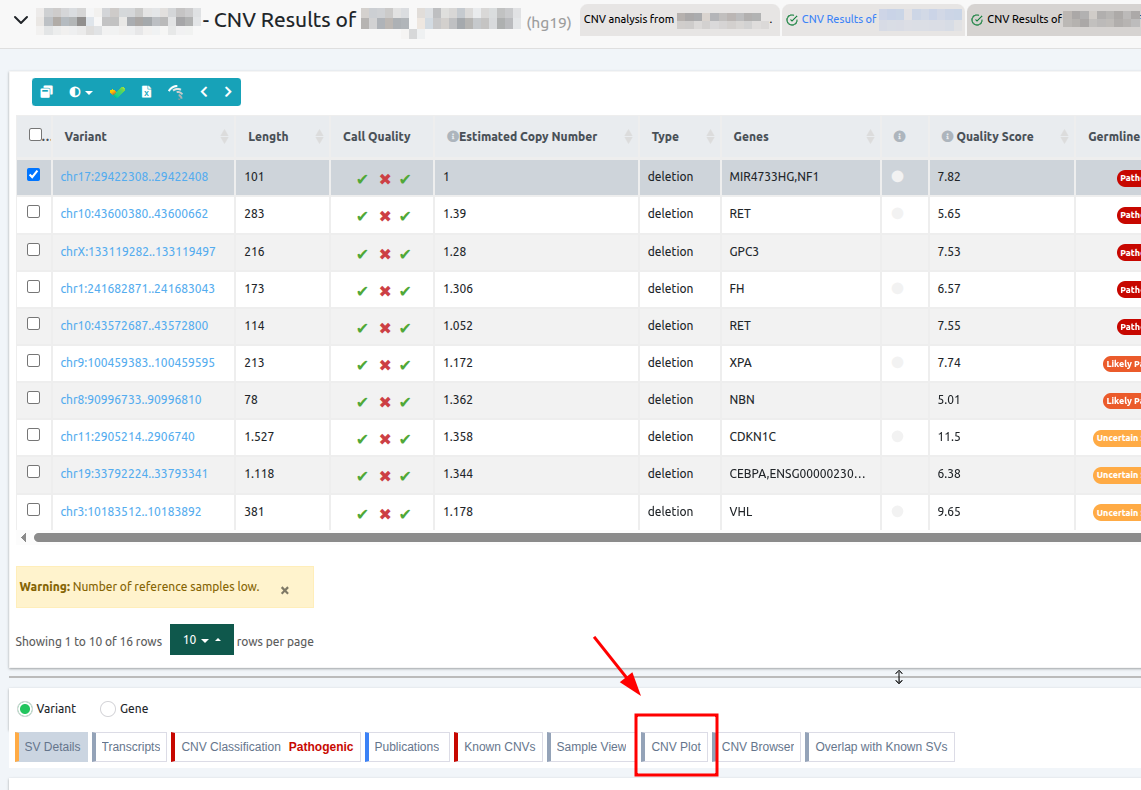Check the select-all checkbox in table header
Image resolution: width=1141 pixels, height=790 pixels.
(36, 135)
